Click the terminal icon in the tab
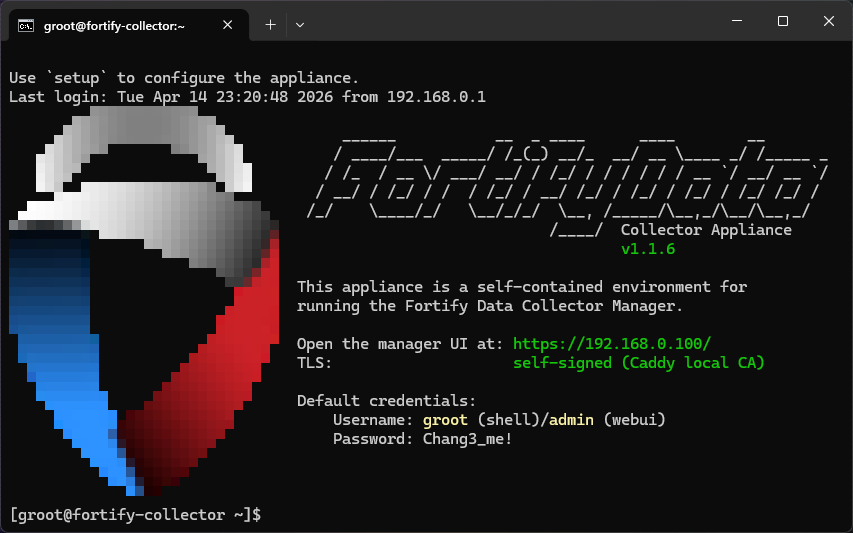The width and height of the screenshot is (853, 533). pos(27,25)
